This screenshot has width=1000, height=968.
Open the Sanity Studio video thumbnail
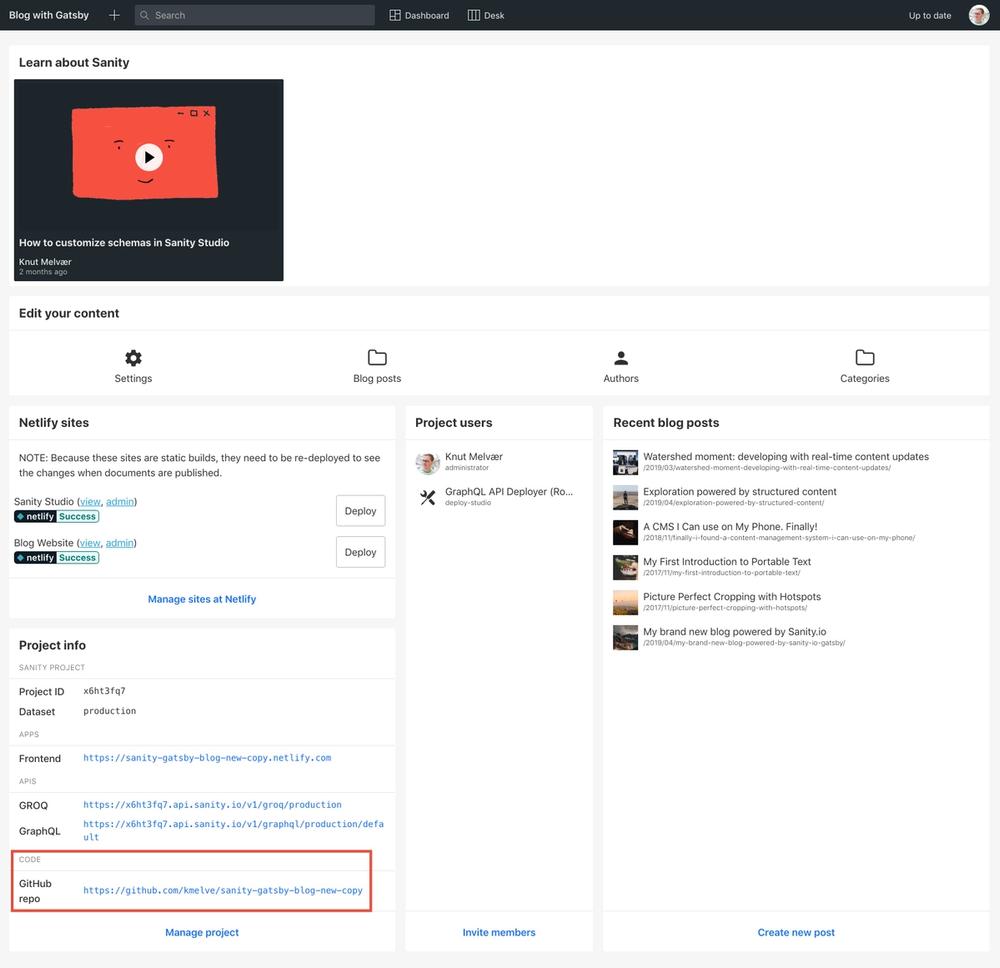coord(149,180)
